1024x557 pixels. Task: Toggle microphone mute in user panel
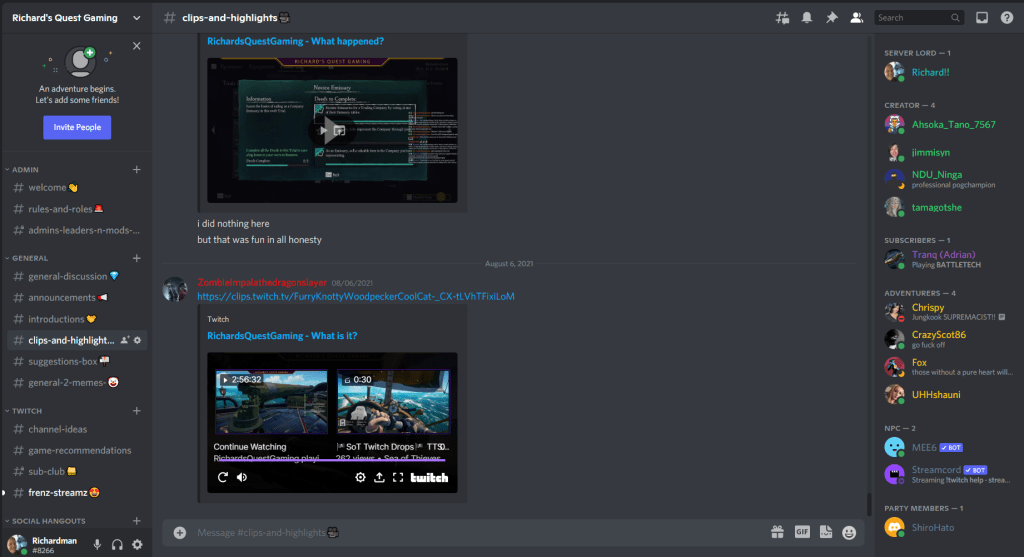coord(97,544)
